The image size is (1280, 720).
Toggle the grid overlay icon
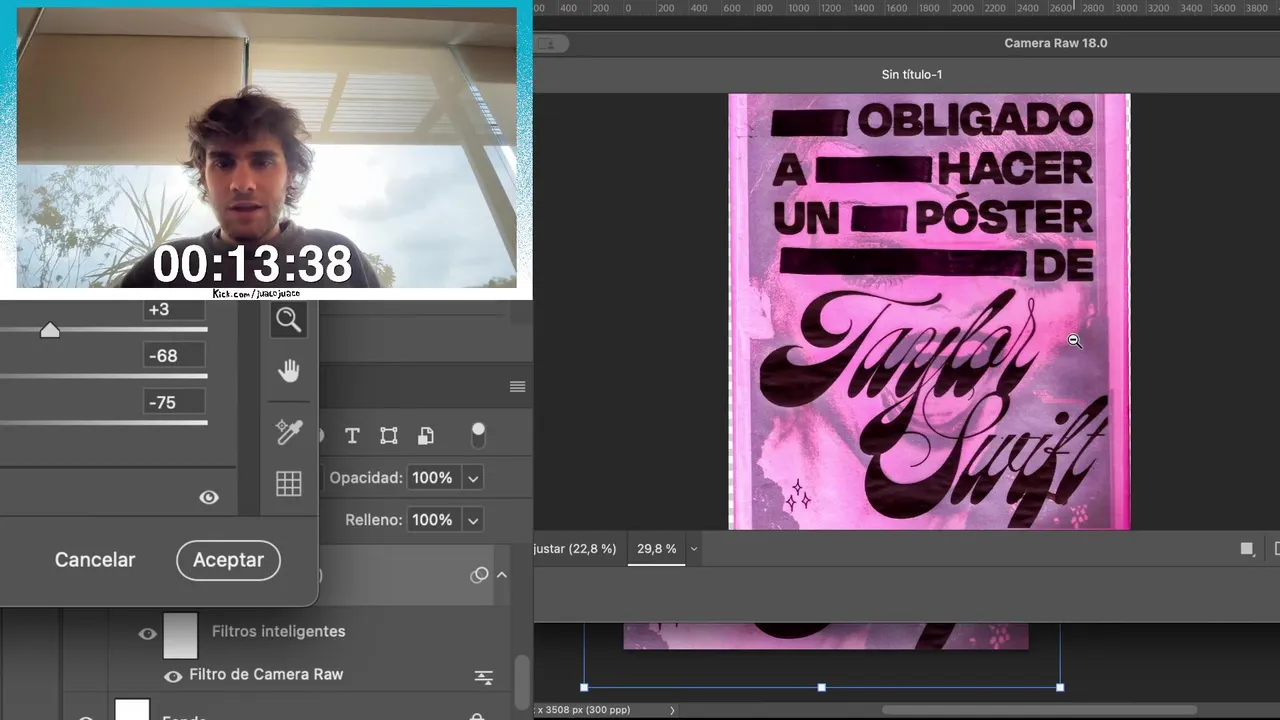tap(288, 484)
